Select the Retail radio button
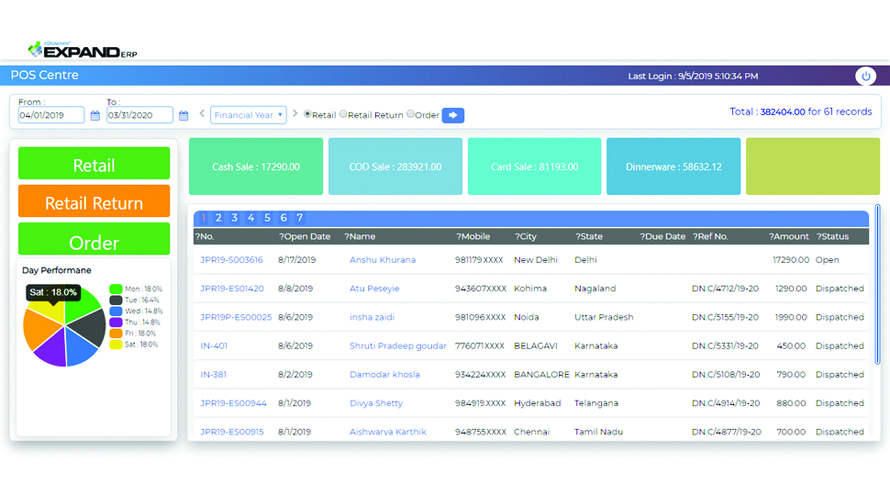Image resolution: width=890 pixels, height=500 pixels. [307, 115]
